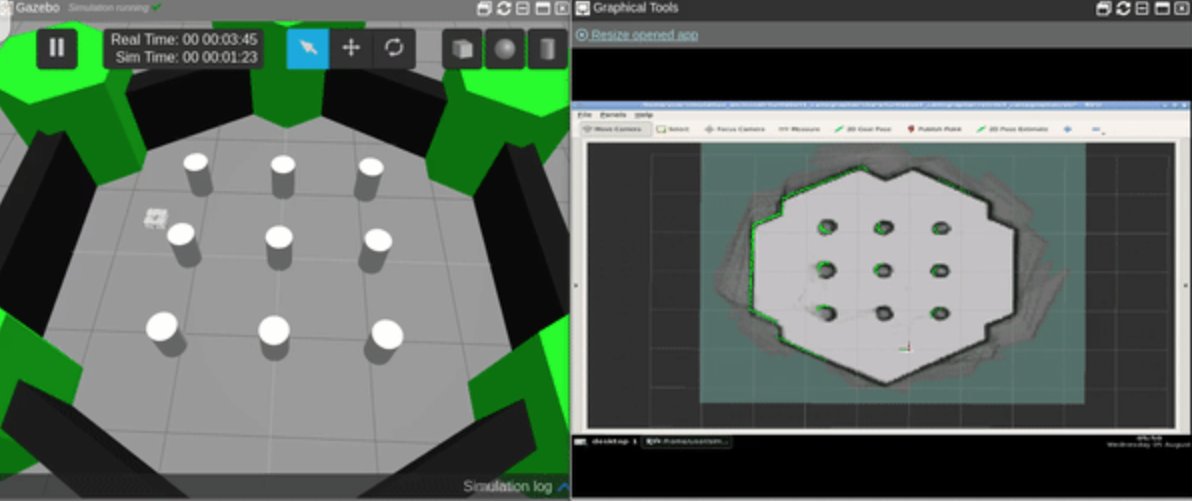Click the Graphical Tools monitor icon in title

click(582, 8)
